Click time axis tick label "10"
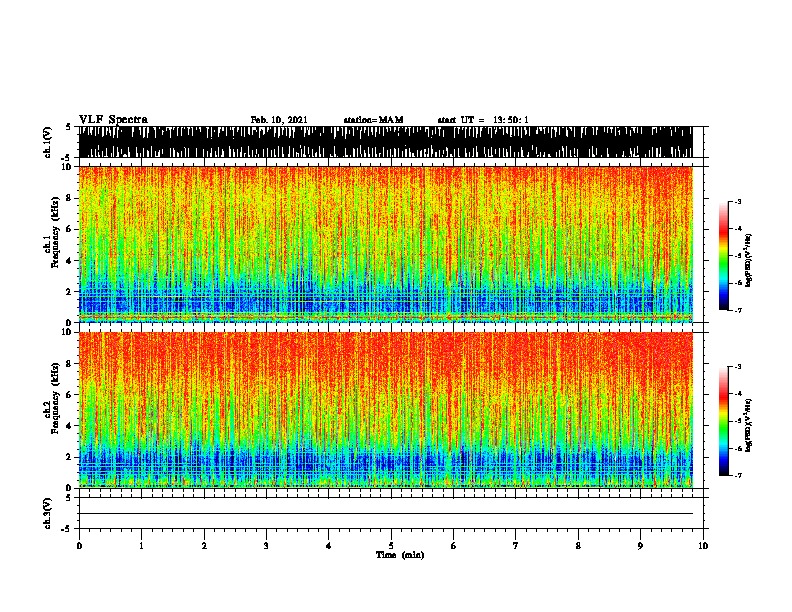The height and width of the screenshot is (612, 792). (x=703, y=546)
